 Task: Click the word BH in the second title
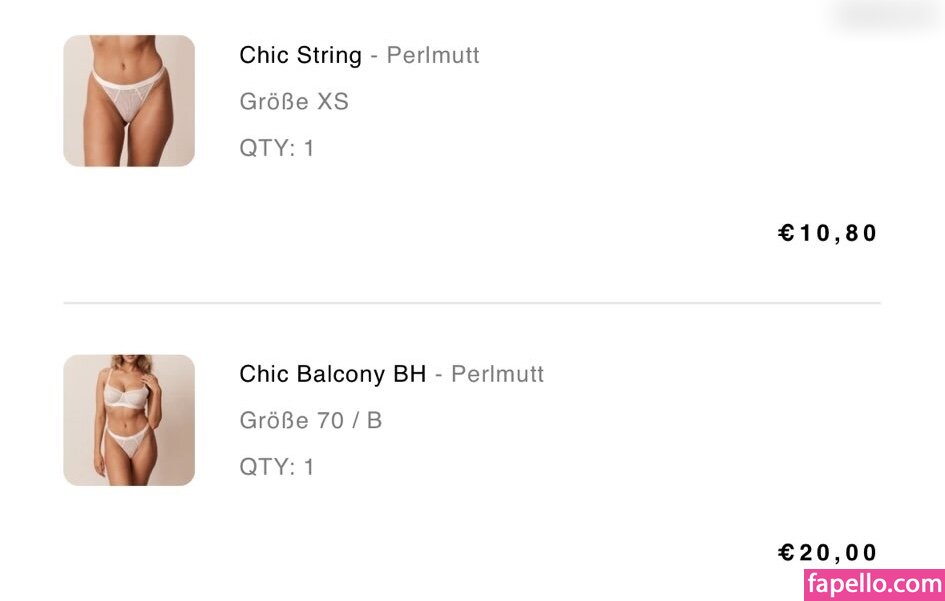(409, 374)
